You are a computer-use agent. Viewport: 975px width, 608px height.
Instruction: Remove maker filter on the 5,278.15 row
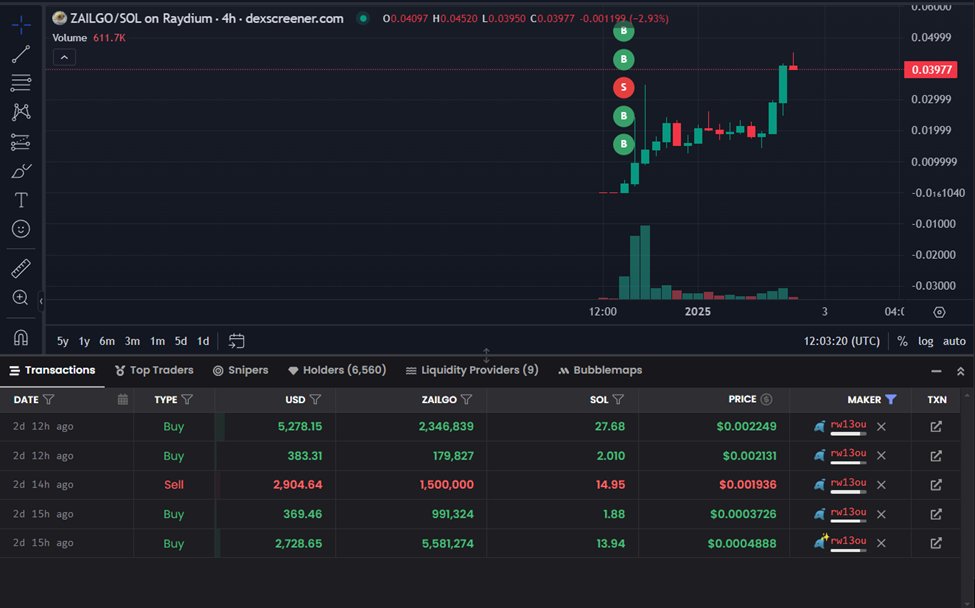881,426
